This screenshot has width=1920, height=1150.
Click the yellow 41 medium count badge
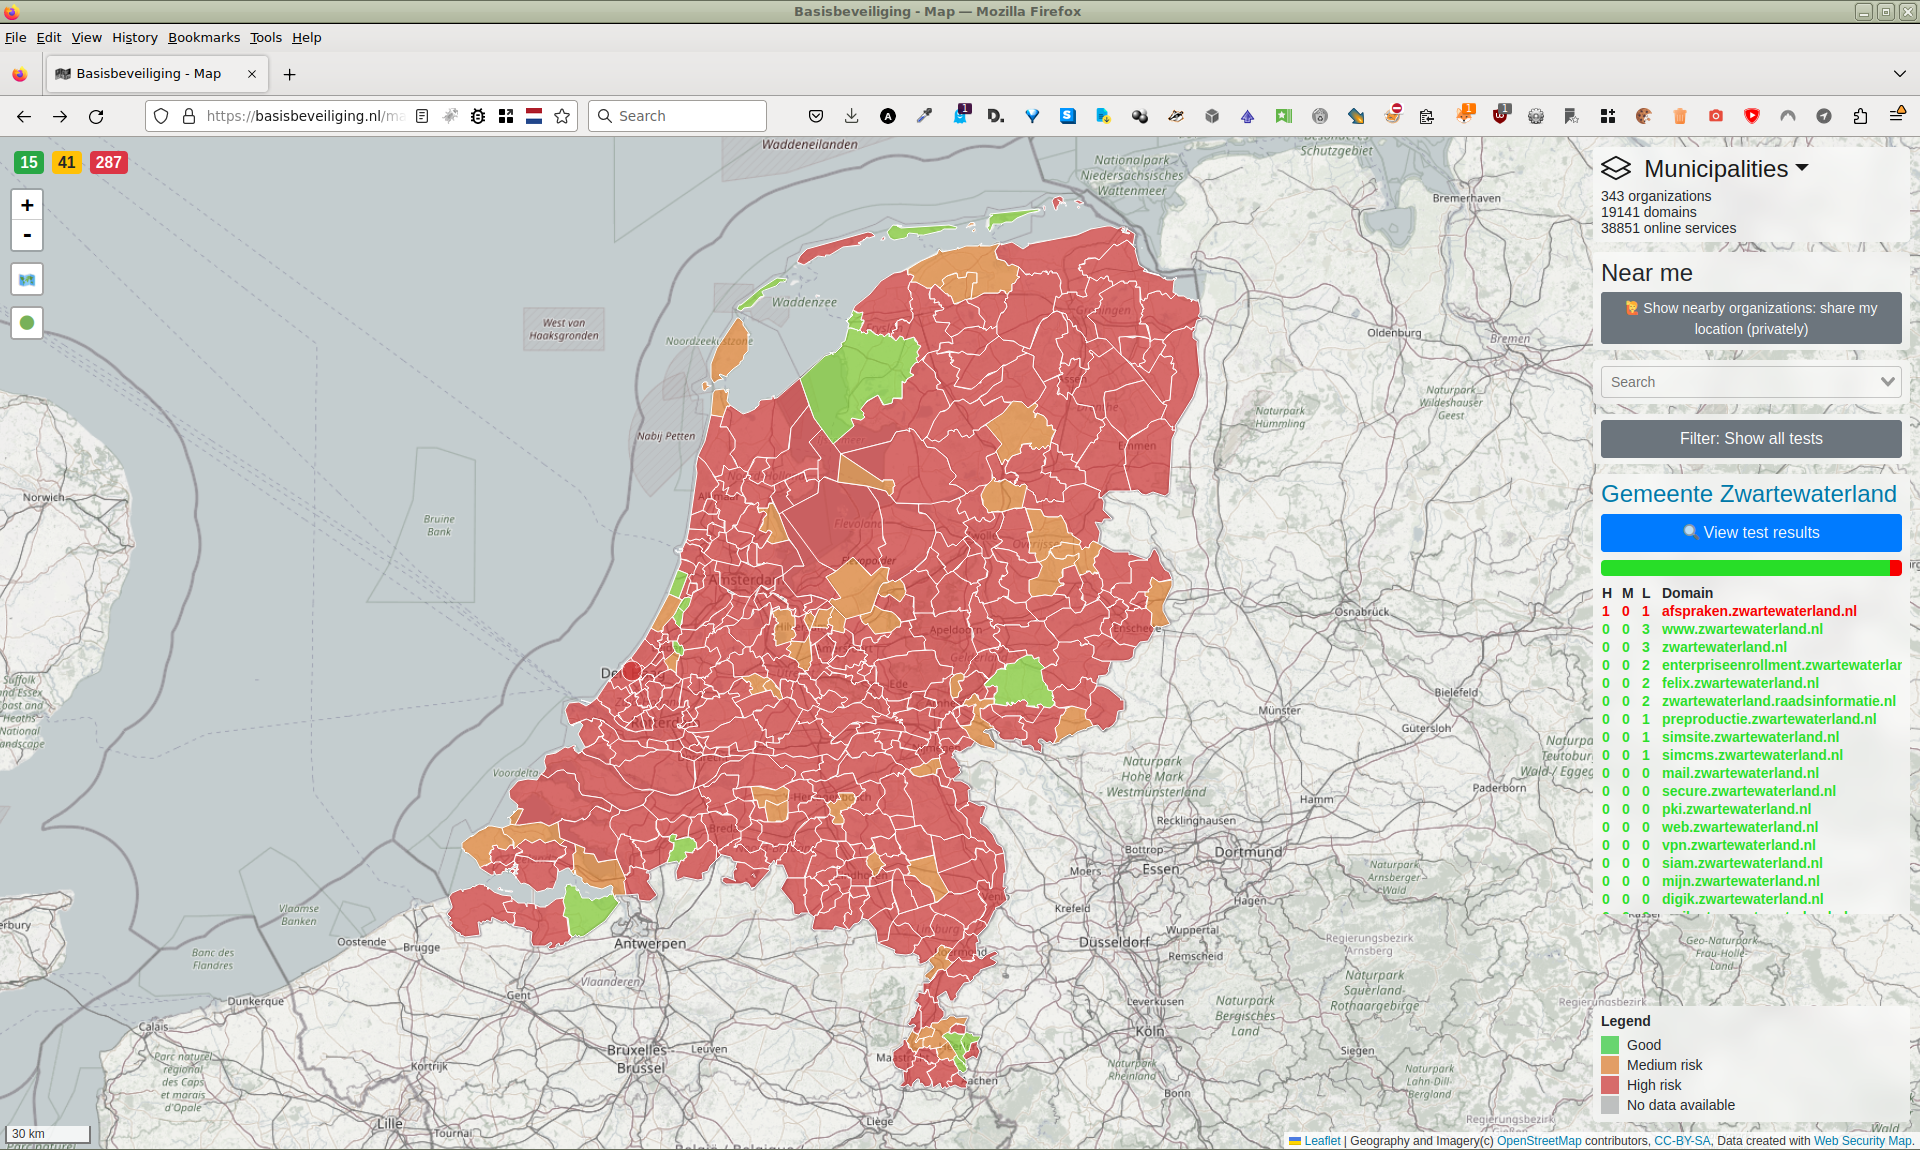(x=67, y=162)
